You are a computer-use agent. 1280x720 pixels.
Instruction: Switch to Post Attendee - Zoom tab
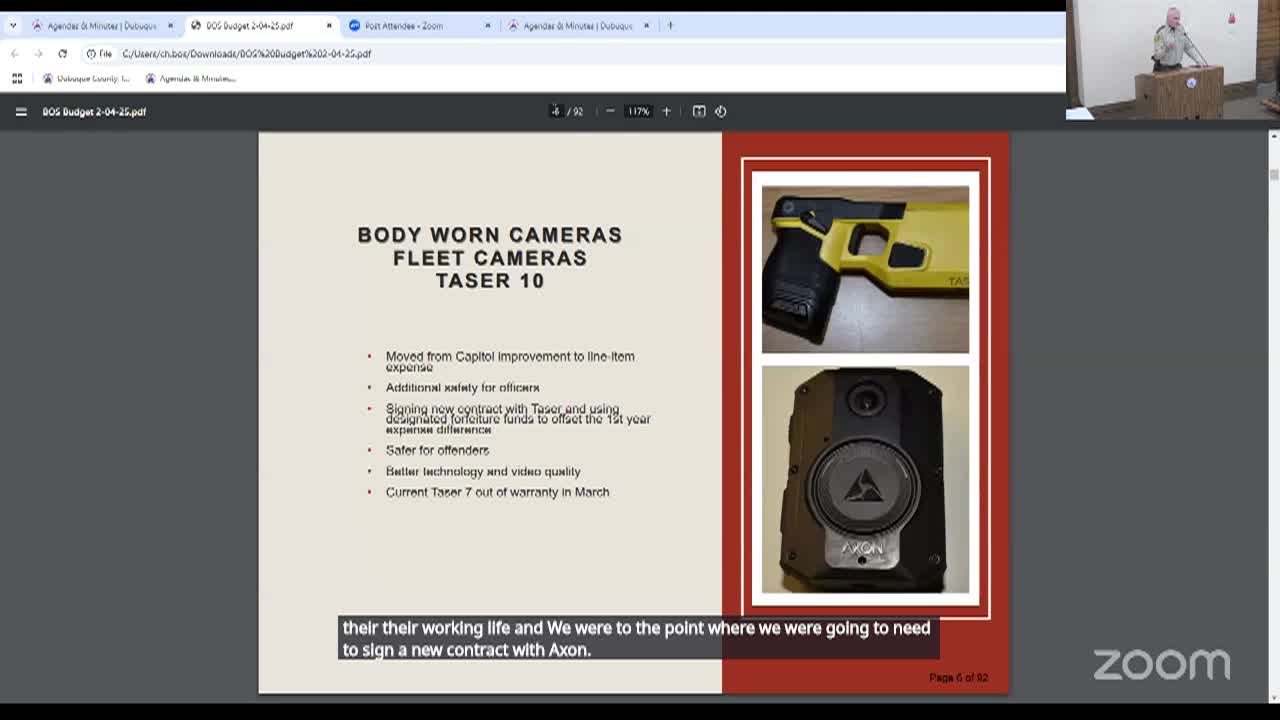[x=417, y=26]
